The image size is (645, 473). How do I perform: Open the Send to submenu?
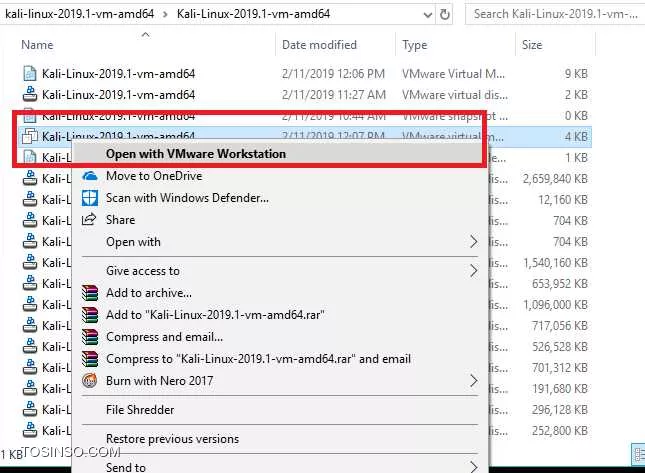280,467
